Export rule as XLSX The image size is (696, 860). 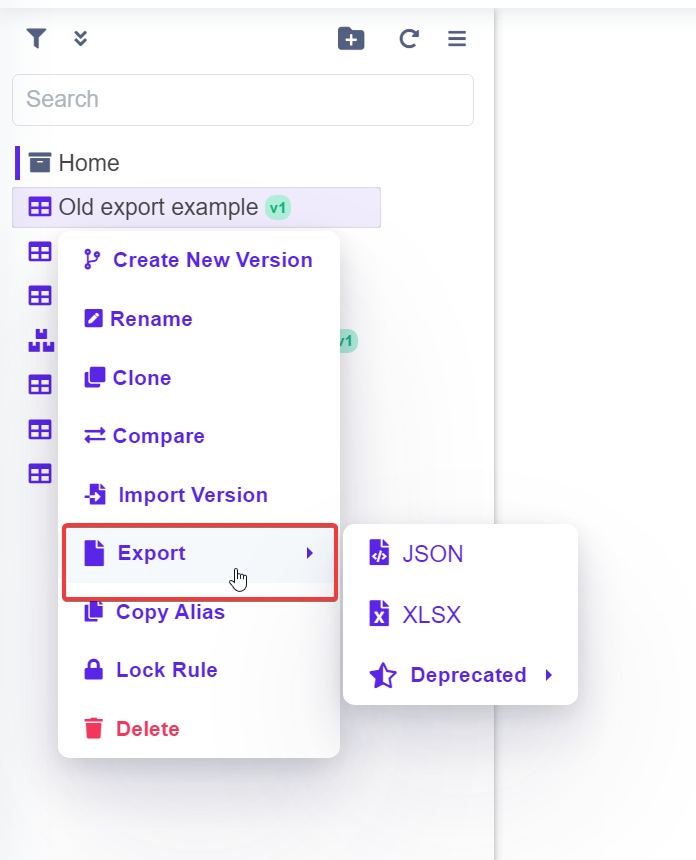pos(431,615)
